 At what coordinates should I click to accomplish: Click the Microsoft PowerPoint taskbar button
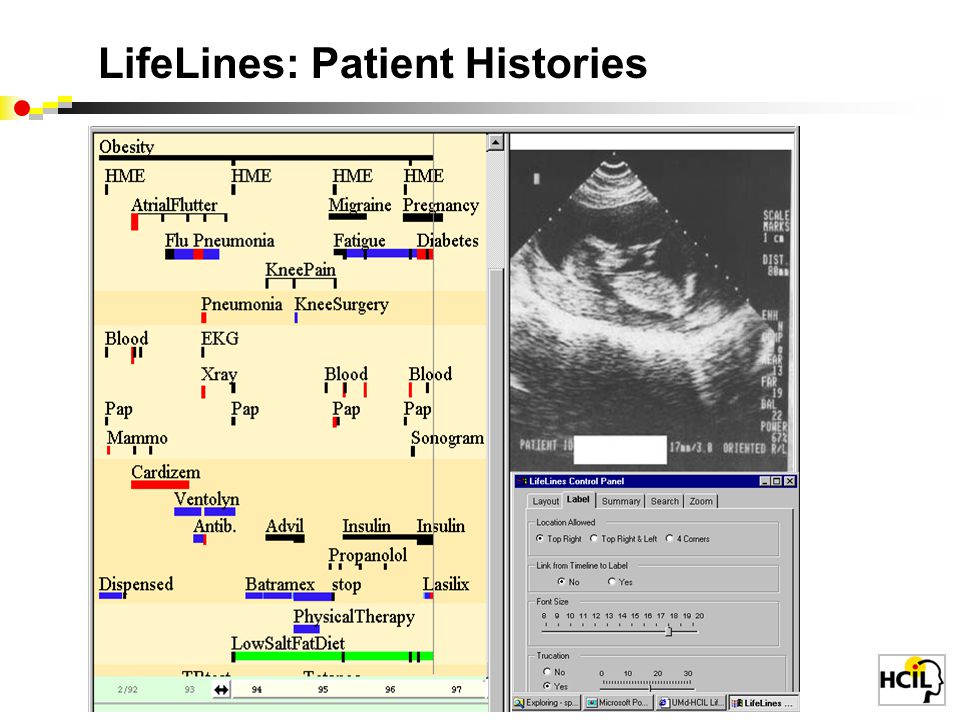point(618,703)
